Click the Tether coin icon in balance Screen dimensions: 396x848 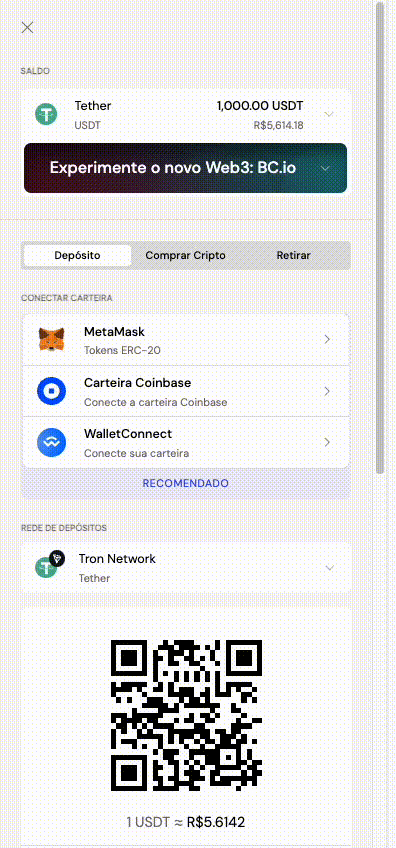47,114
